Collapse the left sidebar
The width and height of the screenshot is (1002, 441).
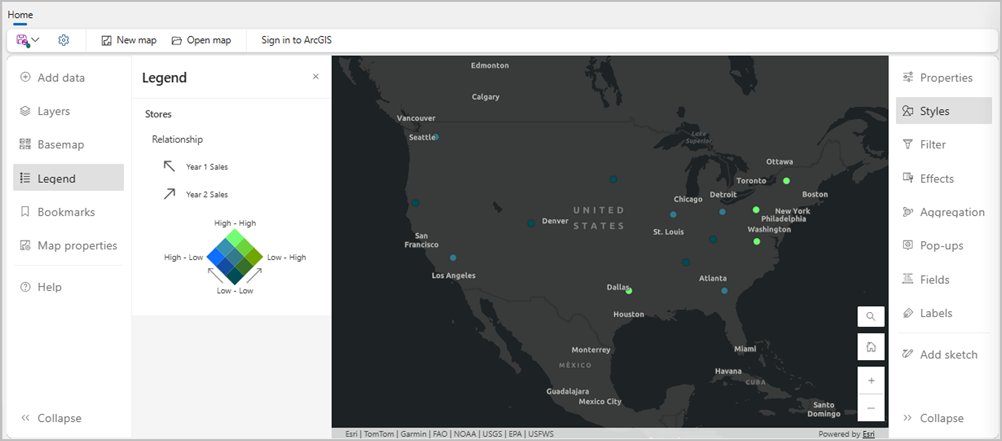click(x=68, y=418)
